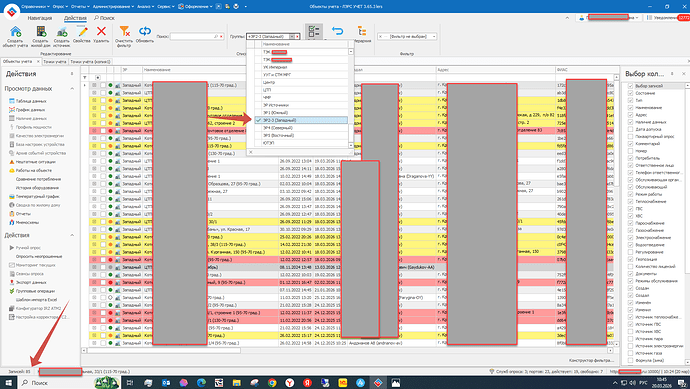Select ЭР4 (Северный) in the group list
The width and height of the screenshot is (690, 389).
(301, 128)
